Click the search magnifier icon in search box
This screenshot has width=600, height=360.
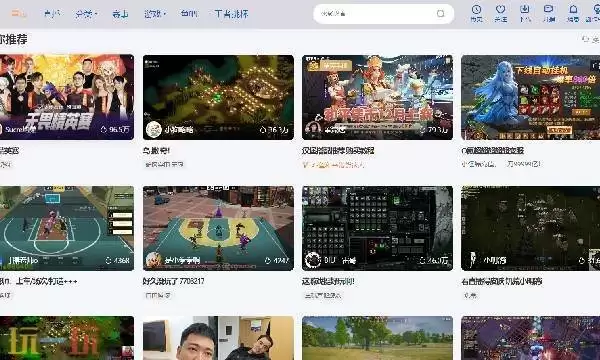point(440,14)
